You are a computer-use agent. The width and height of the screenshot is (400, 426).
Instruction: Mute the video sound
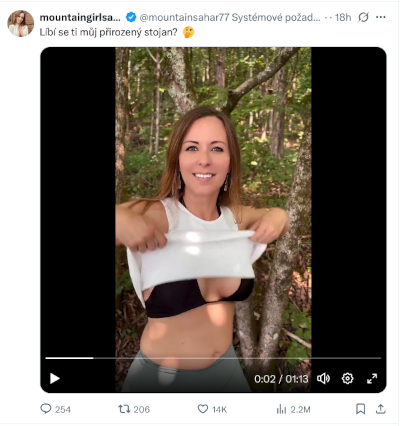click(x=323, y=378)
